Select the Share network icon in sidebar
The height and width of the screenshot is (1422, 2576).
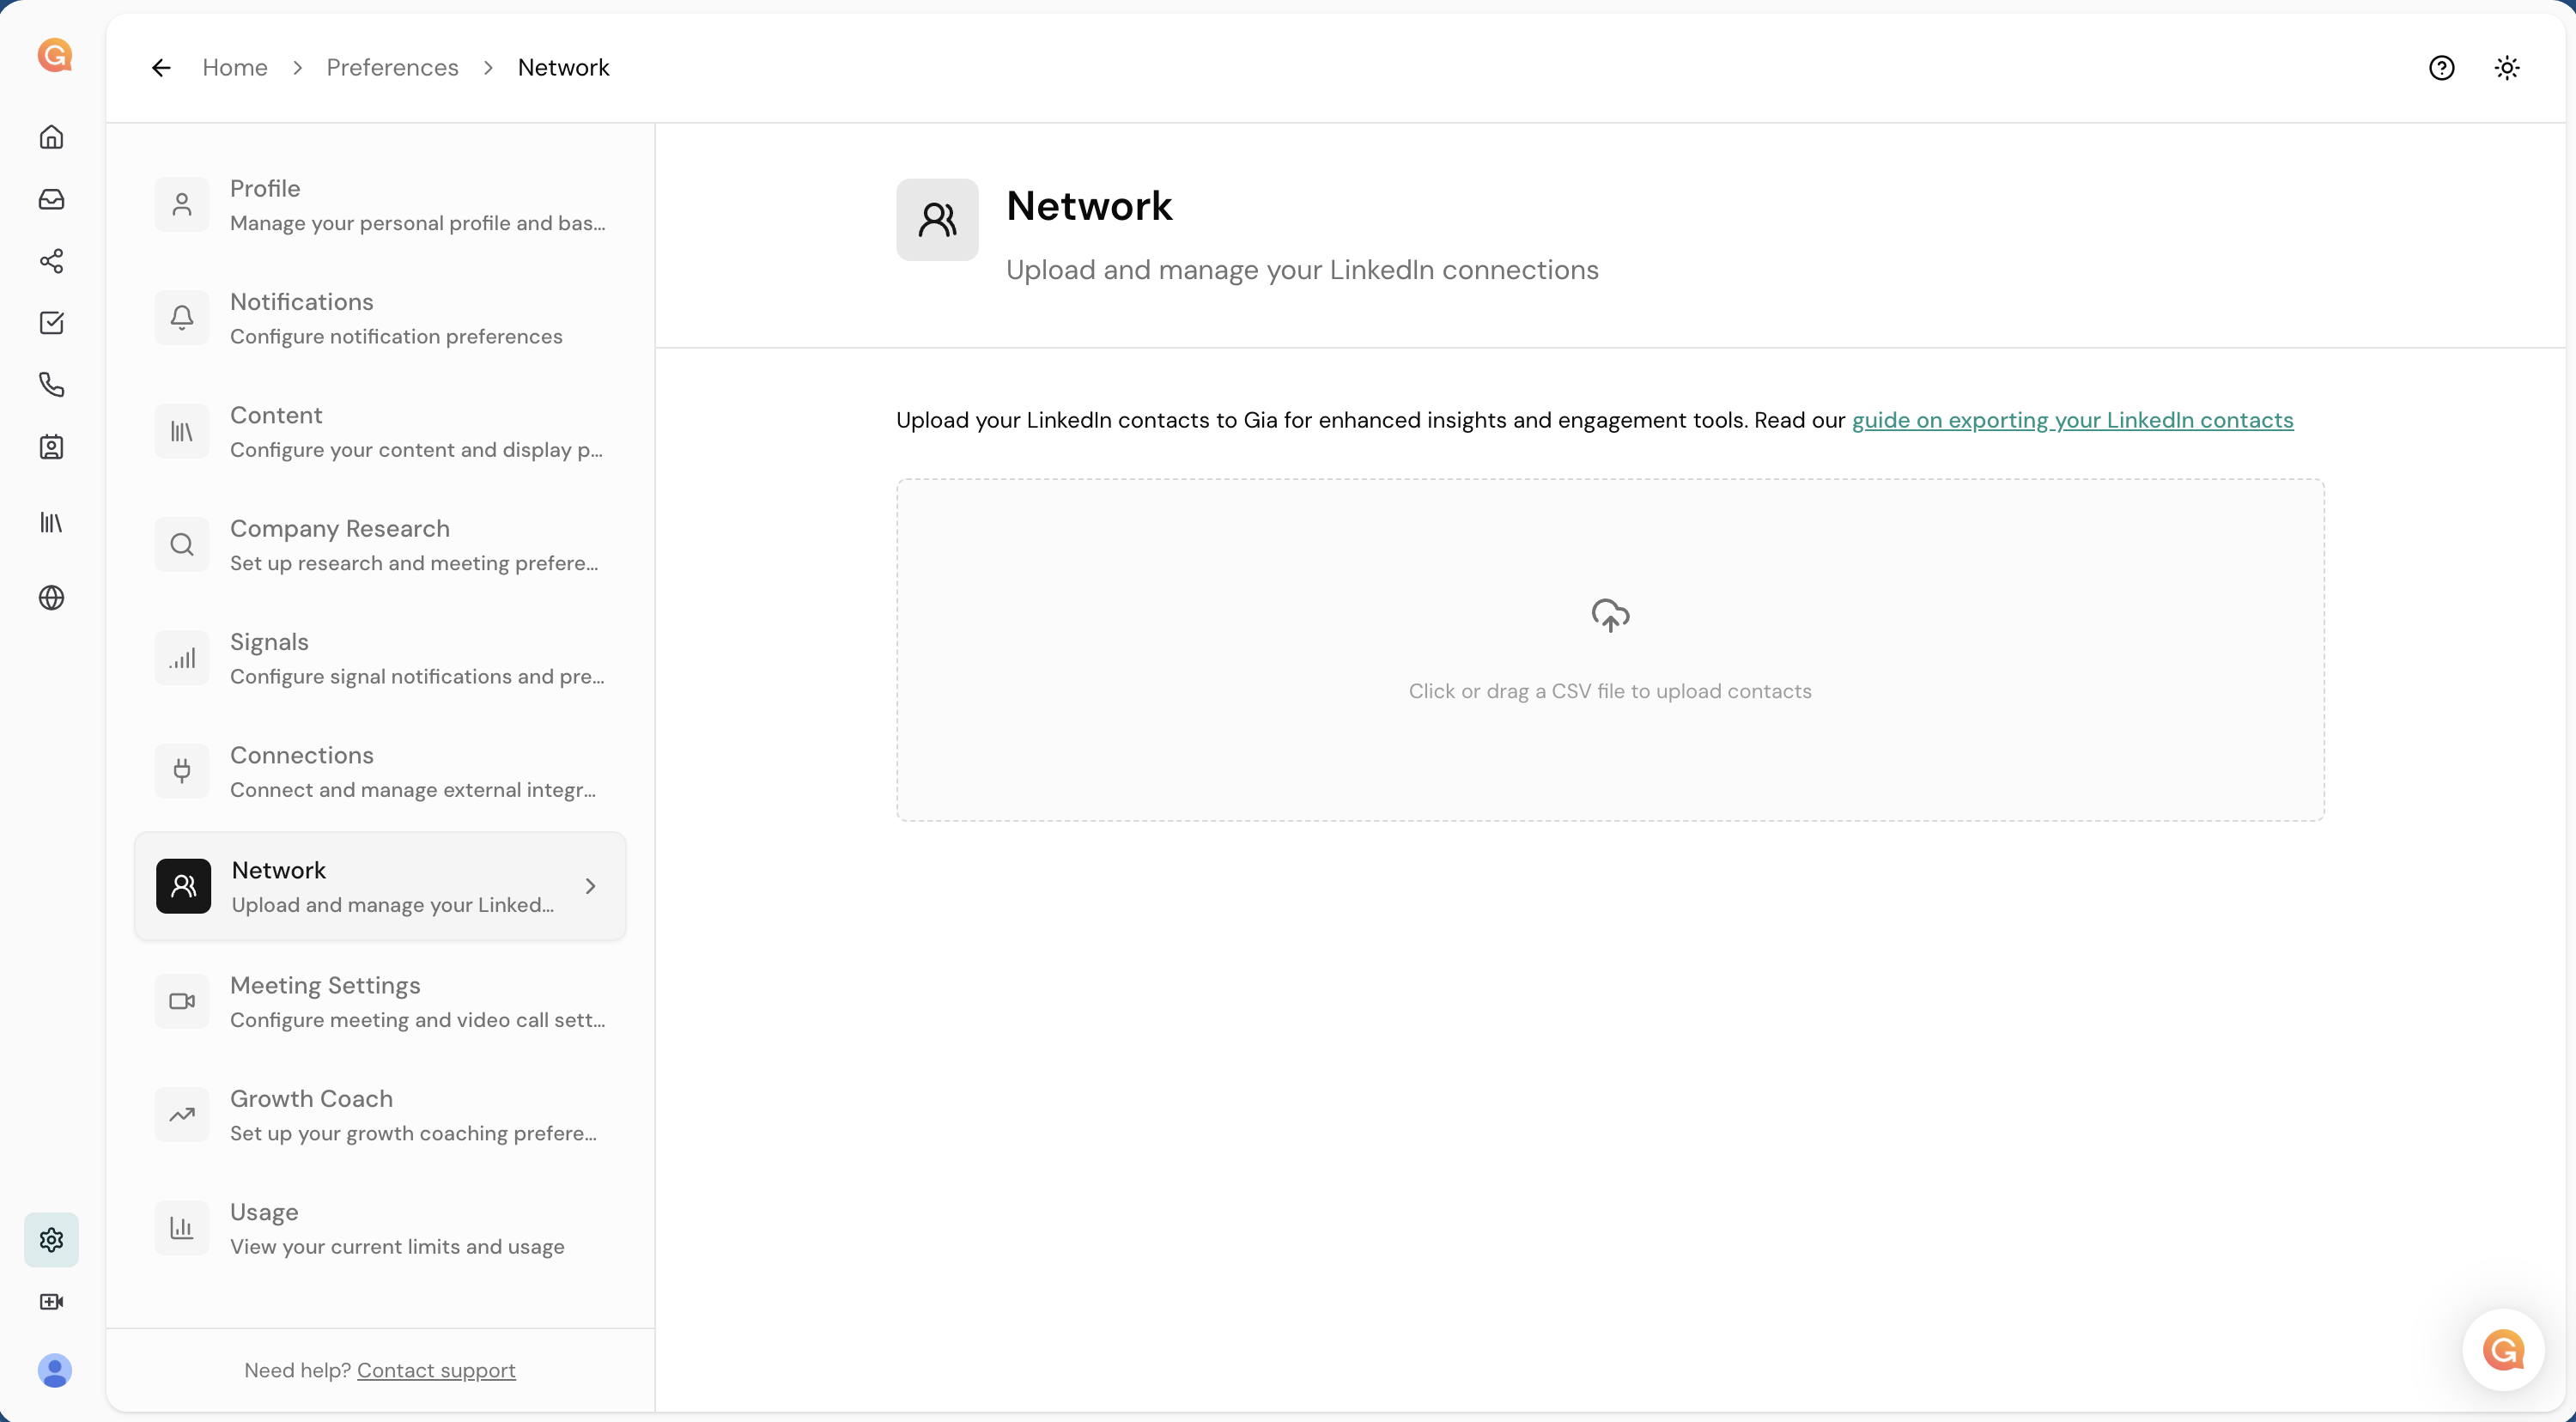point(52,261)
